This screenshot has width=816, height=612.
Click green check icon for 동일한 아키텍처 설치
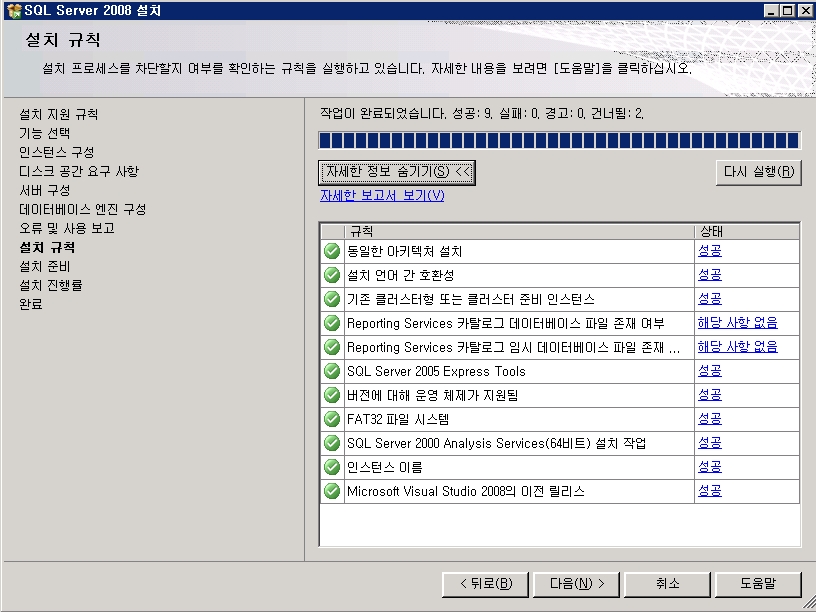(x=332, y=251)
